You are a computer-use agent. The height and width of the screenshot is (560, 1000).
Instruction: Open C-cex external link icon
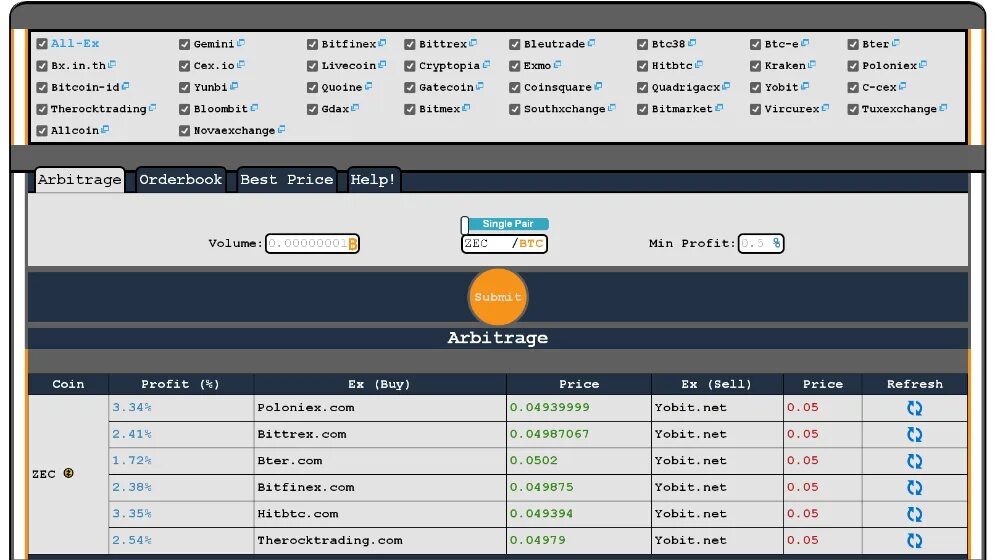click(902, 87)
